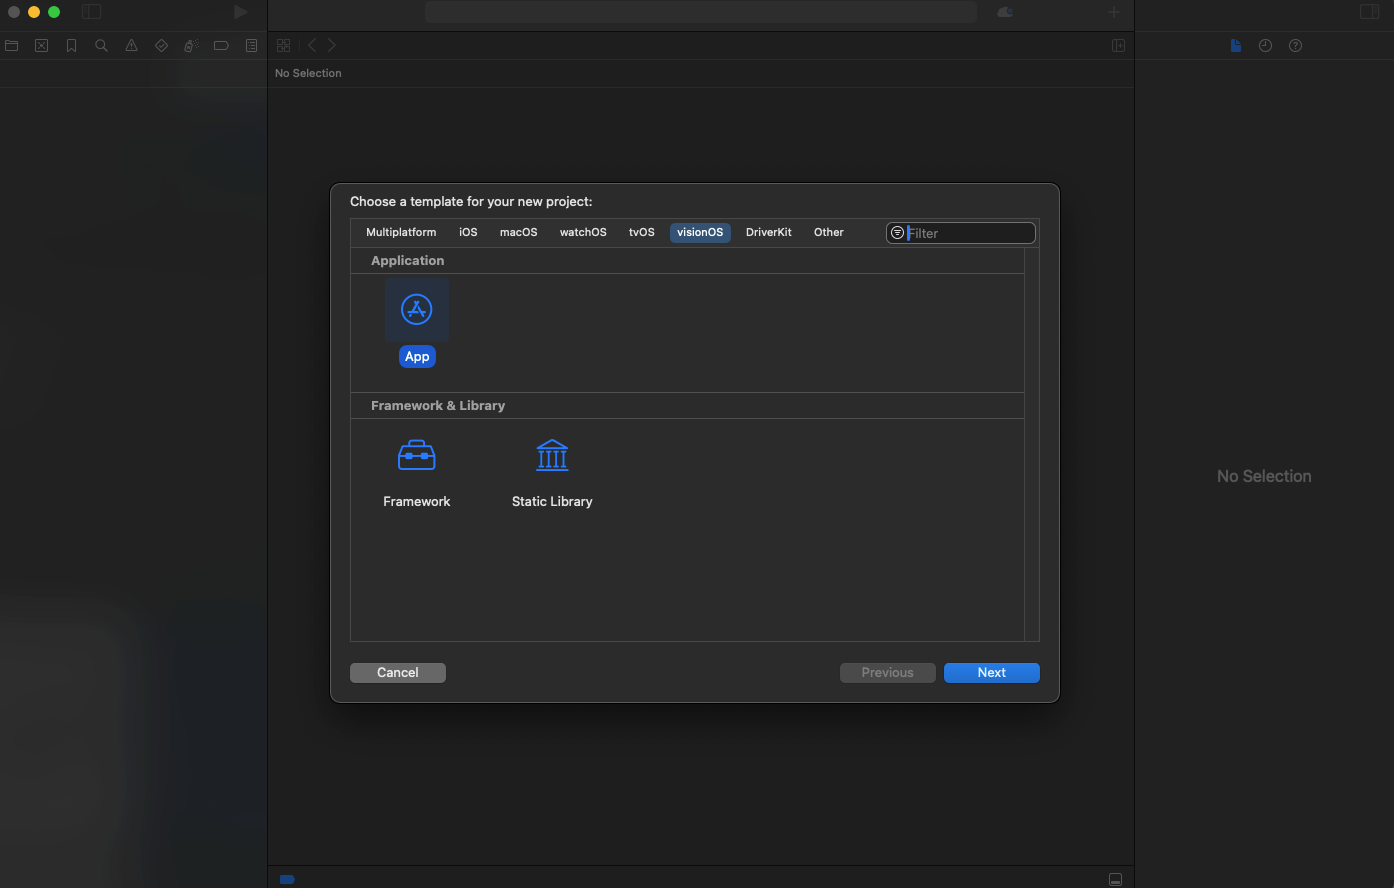
Task: Open the Source Control navigator icon
Action: (41, 46)
